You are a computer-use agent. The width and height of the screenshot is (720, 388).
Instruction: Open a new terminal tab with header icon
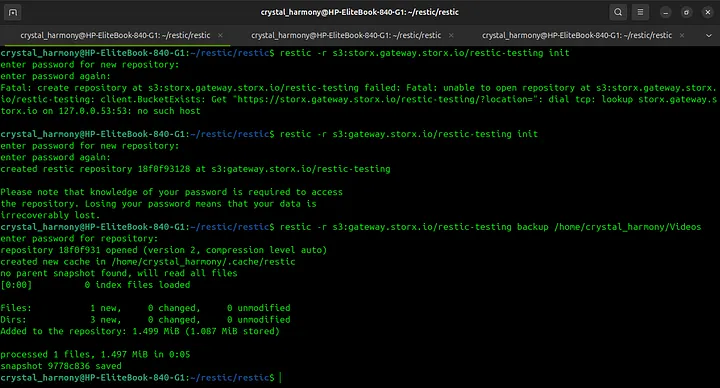click(13, 12)
